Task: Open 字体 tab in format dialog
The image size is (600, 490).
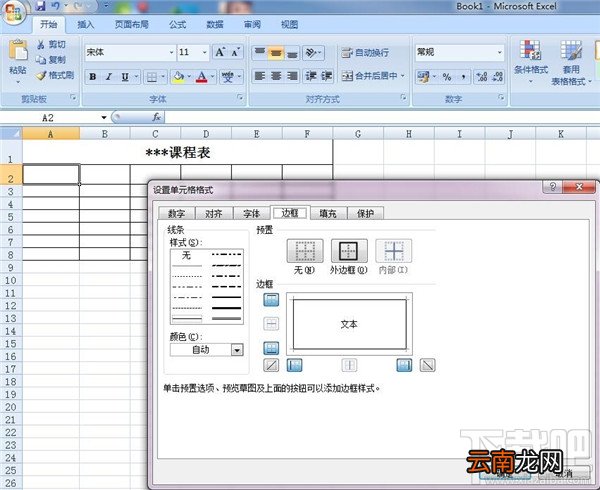Action: pos(251,213)
